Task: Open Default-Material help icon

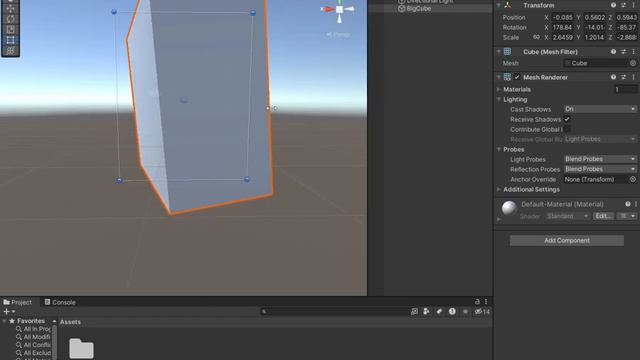Action: coord(628,204)
